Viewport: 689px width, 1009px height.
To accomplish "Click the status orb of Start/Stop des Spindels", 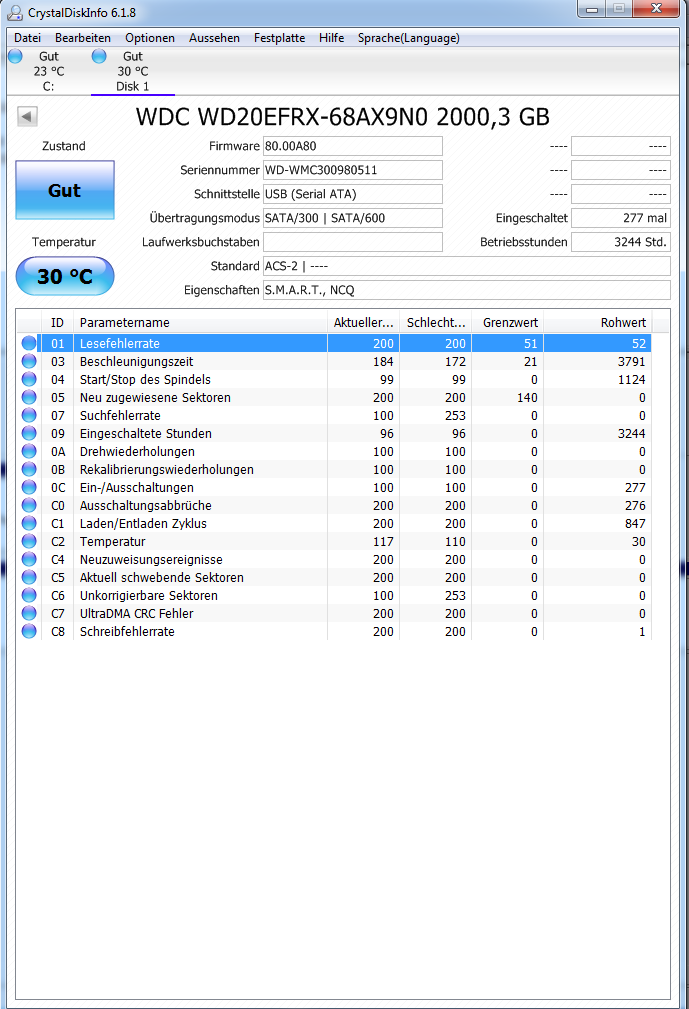I will 29,379.
